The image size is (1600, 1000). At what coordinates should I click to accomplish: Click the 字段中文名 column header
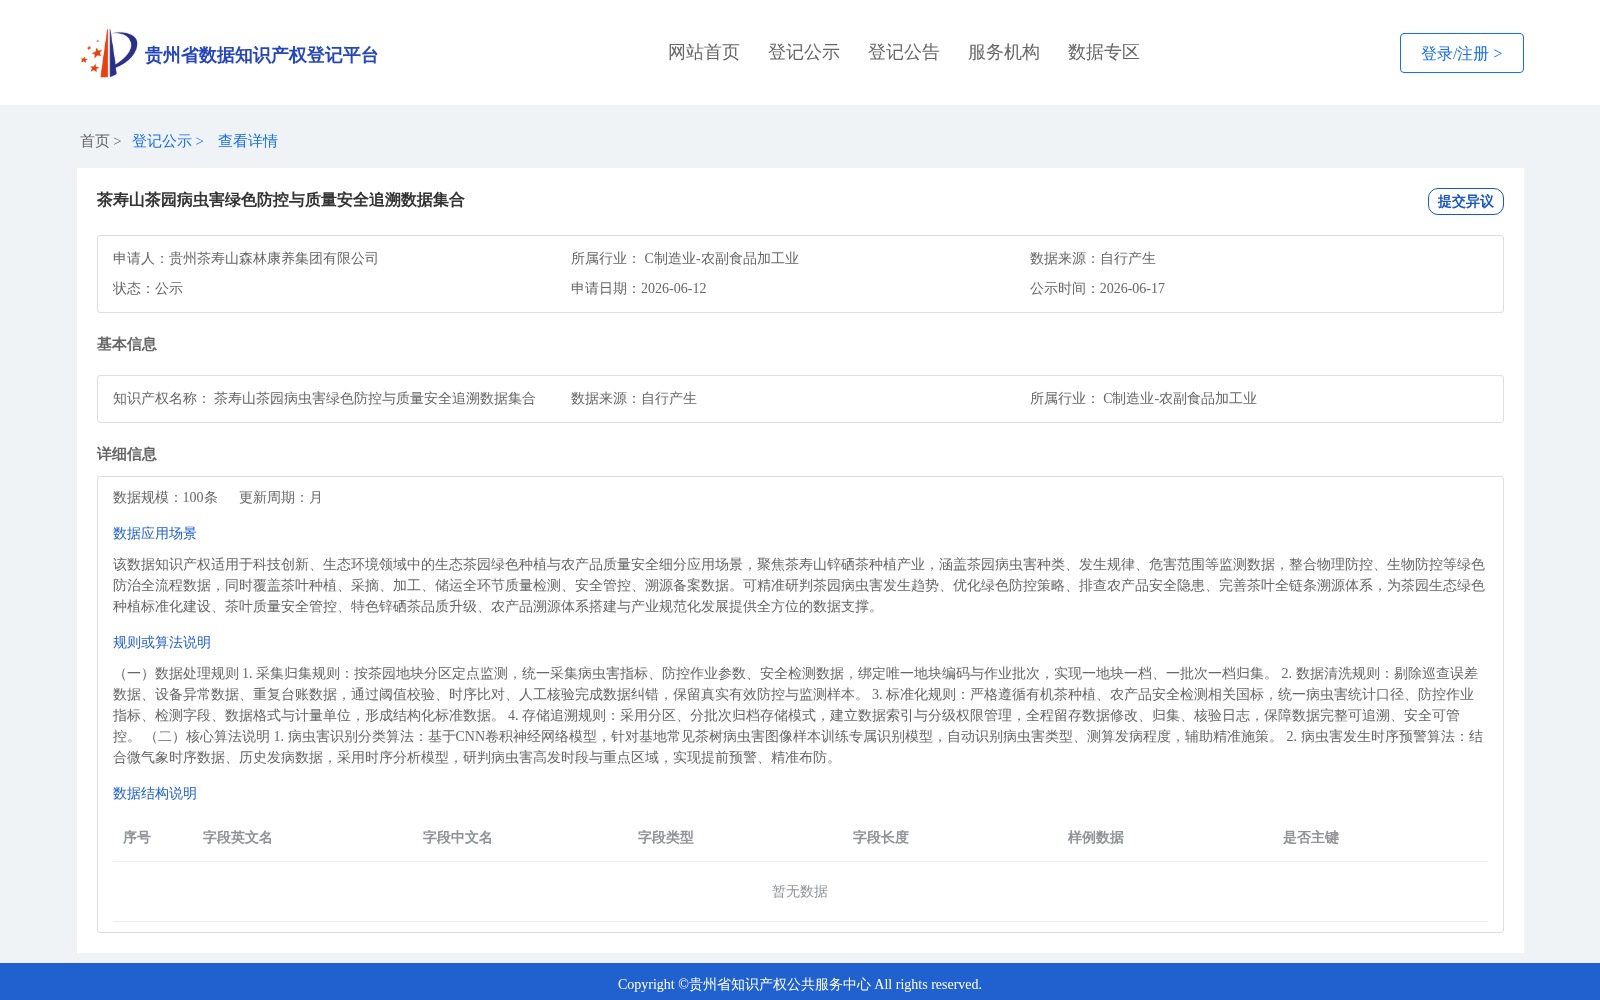(x=458, y=837)
